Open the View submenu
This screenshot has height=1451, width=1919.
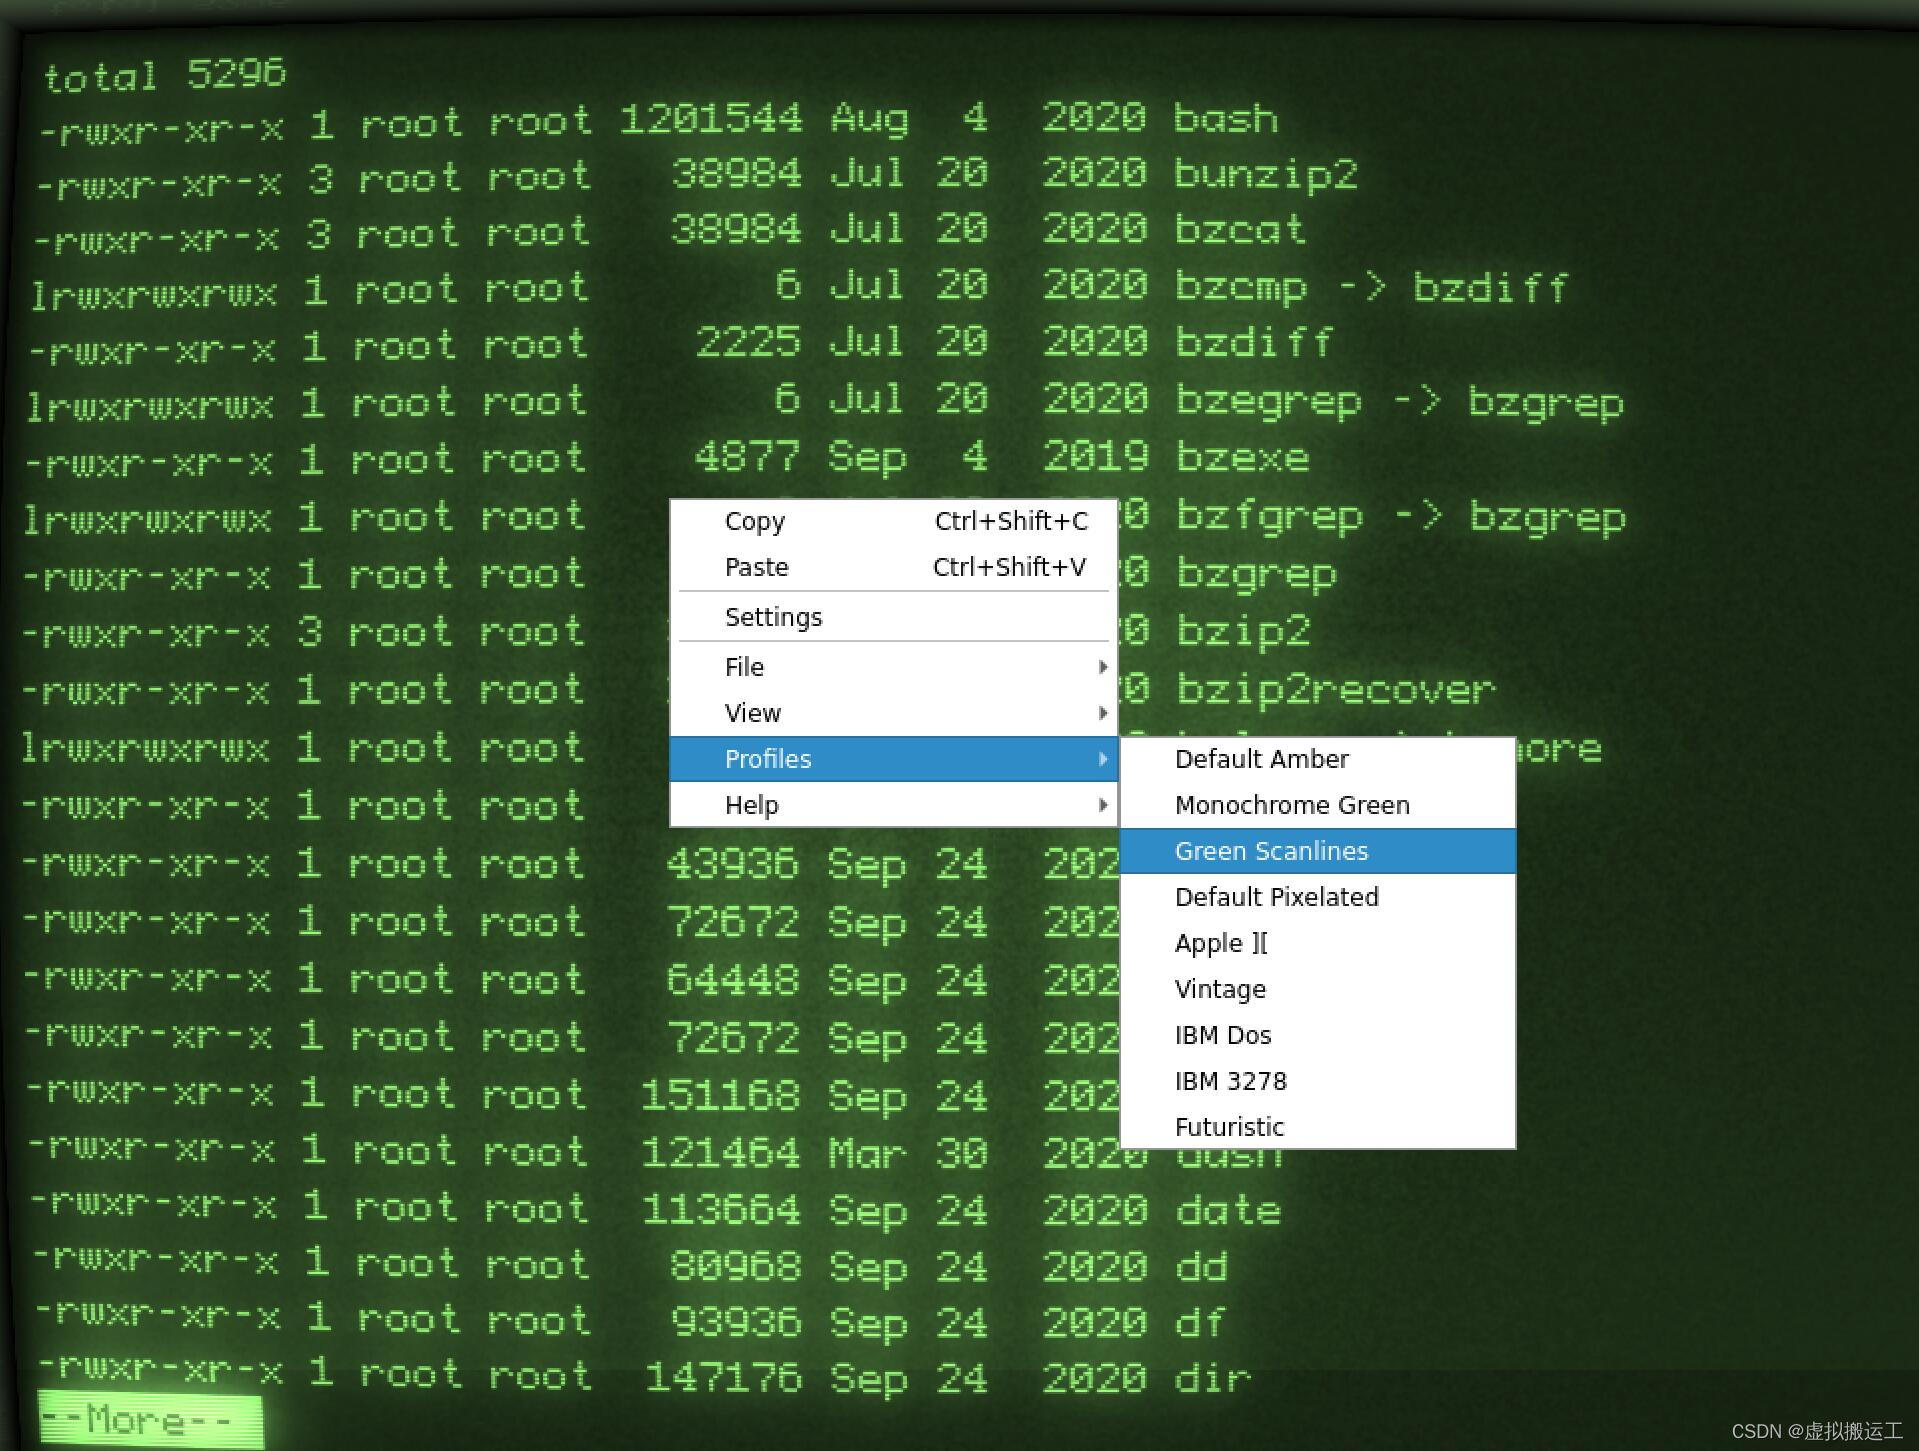click(x=893, y=713)
